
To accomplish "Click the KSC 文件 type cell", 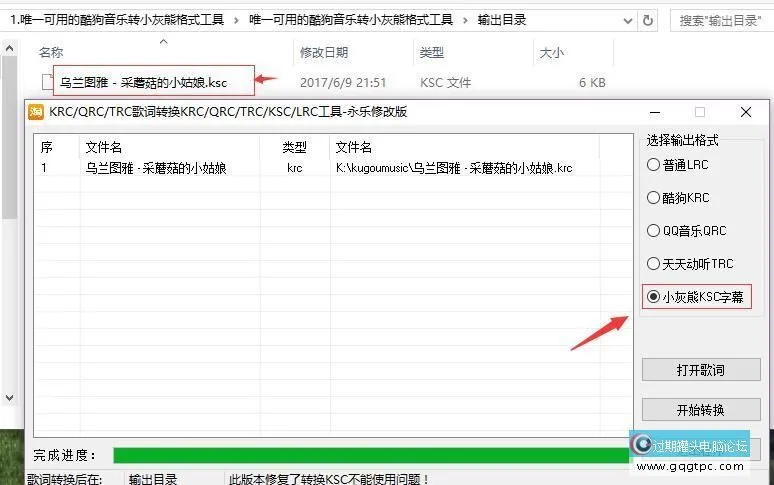I will pos(445,82).
